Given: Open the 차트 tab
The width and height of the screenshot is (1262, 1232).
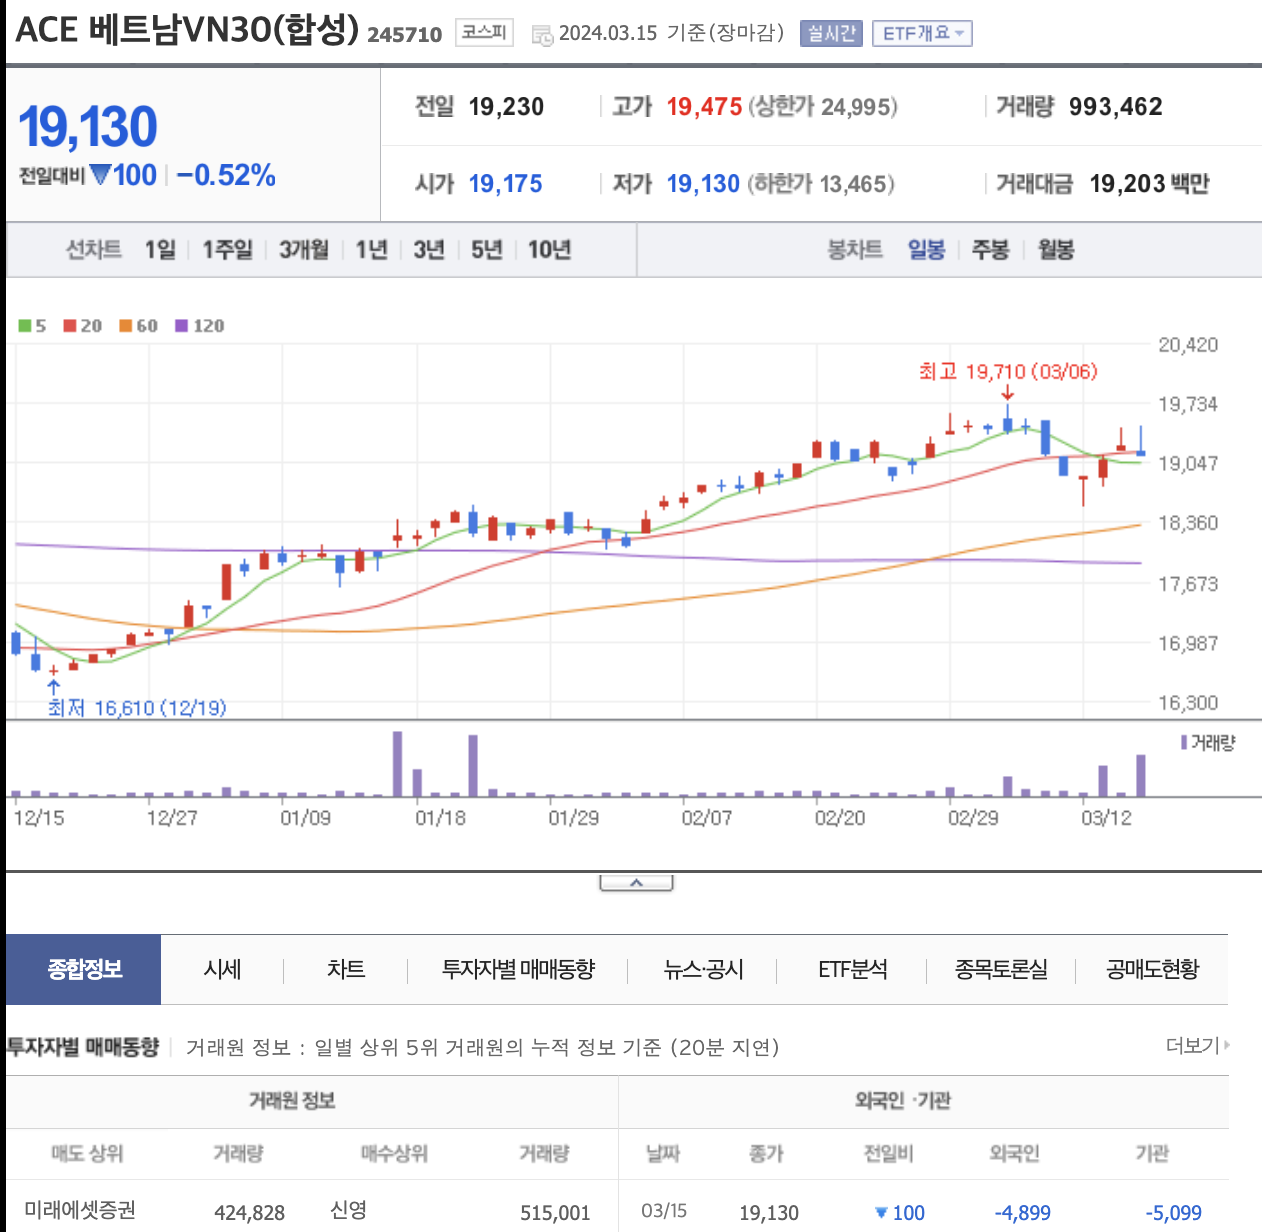Looking at the screenshot, I should 346,969.
